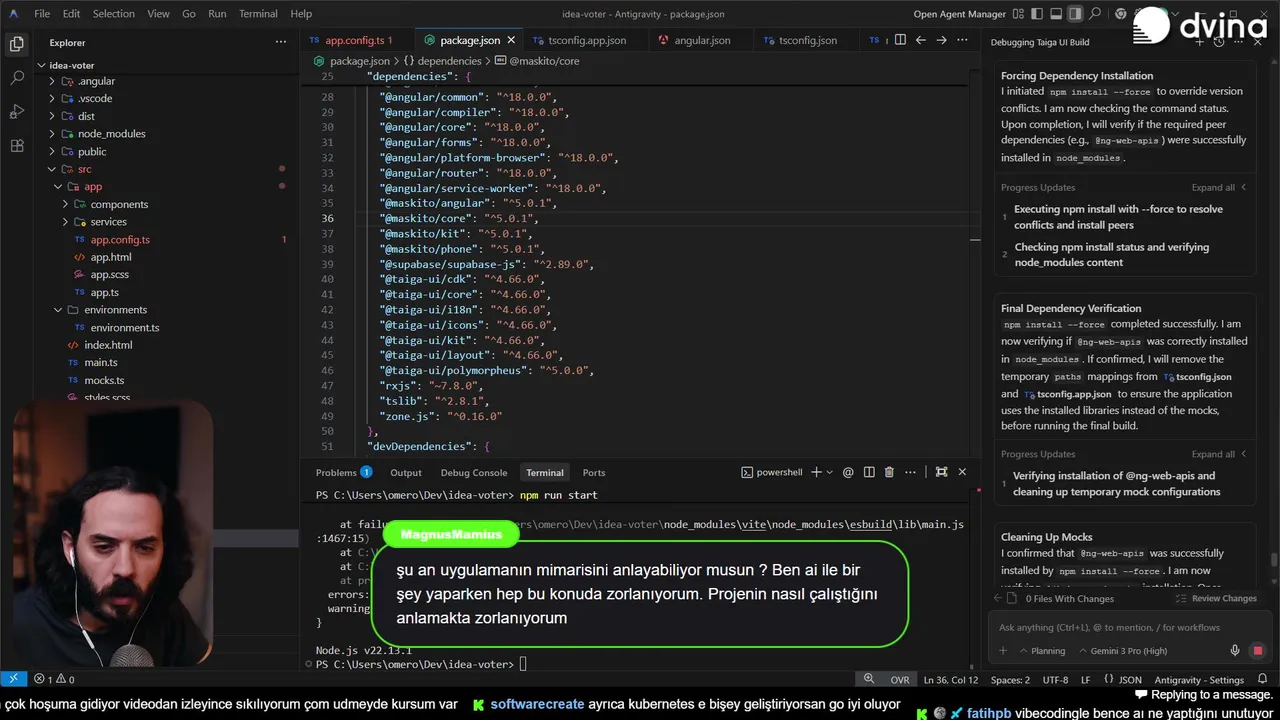This screenshot has height=720, width=1280.
Task: Expand all in first Progress Updates
Action: tap(1217, 188)
